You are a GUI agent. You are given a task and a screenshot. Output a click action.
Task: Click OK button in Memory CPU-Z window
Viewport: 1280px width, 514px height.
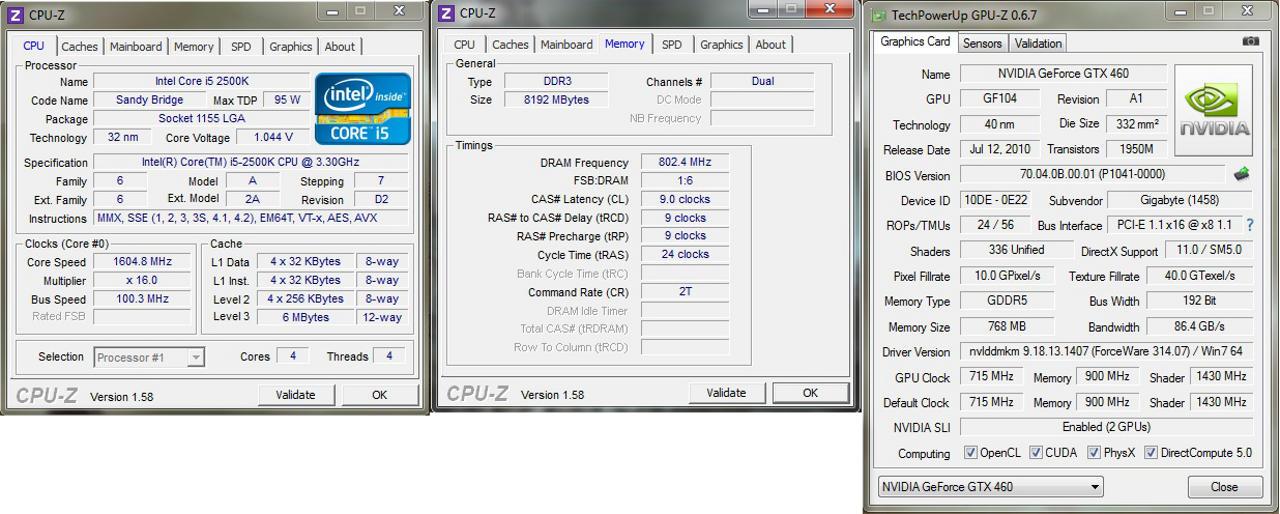pyautogui.click(x=811, y=393)
